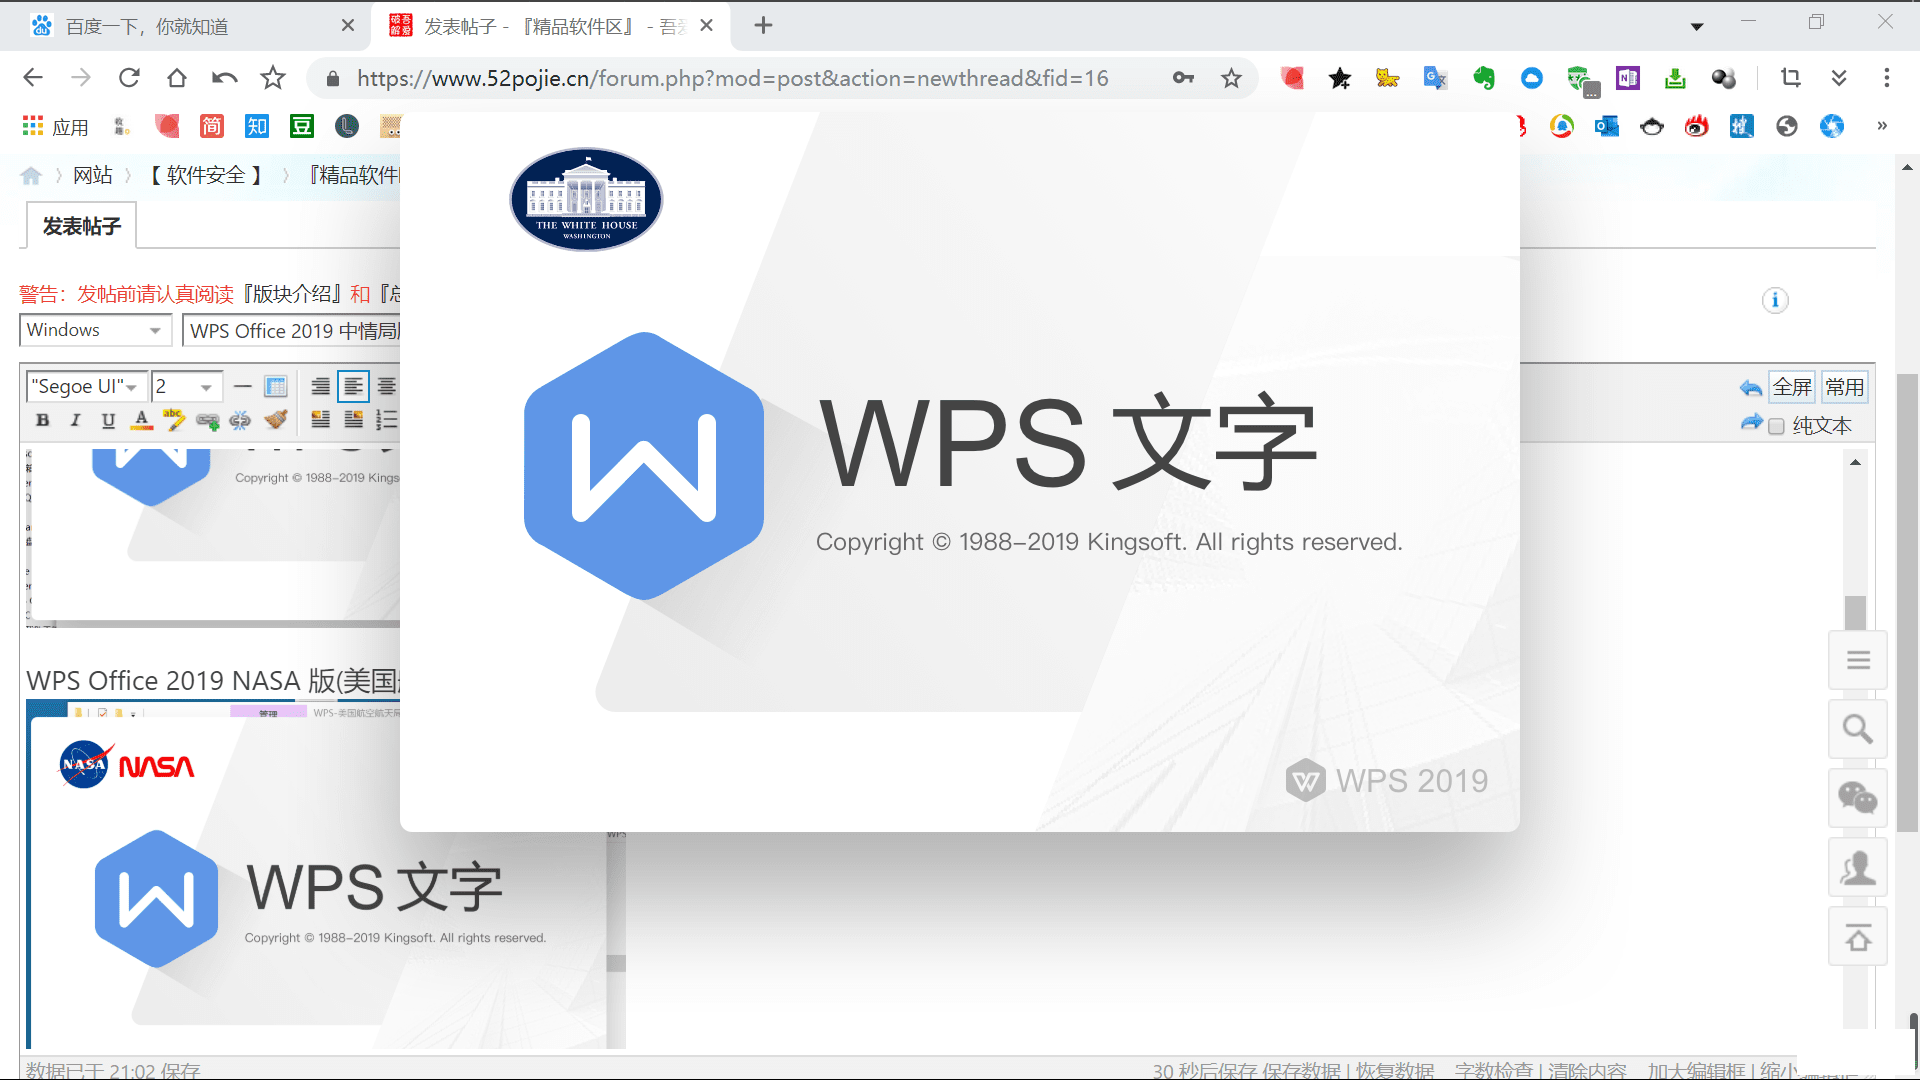Click the saved password key icon
This screenshot has width=1920, height=1080.
[1183, 78]
